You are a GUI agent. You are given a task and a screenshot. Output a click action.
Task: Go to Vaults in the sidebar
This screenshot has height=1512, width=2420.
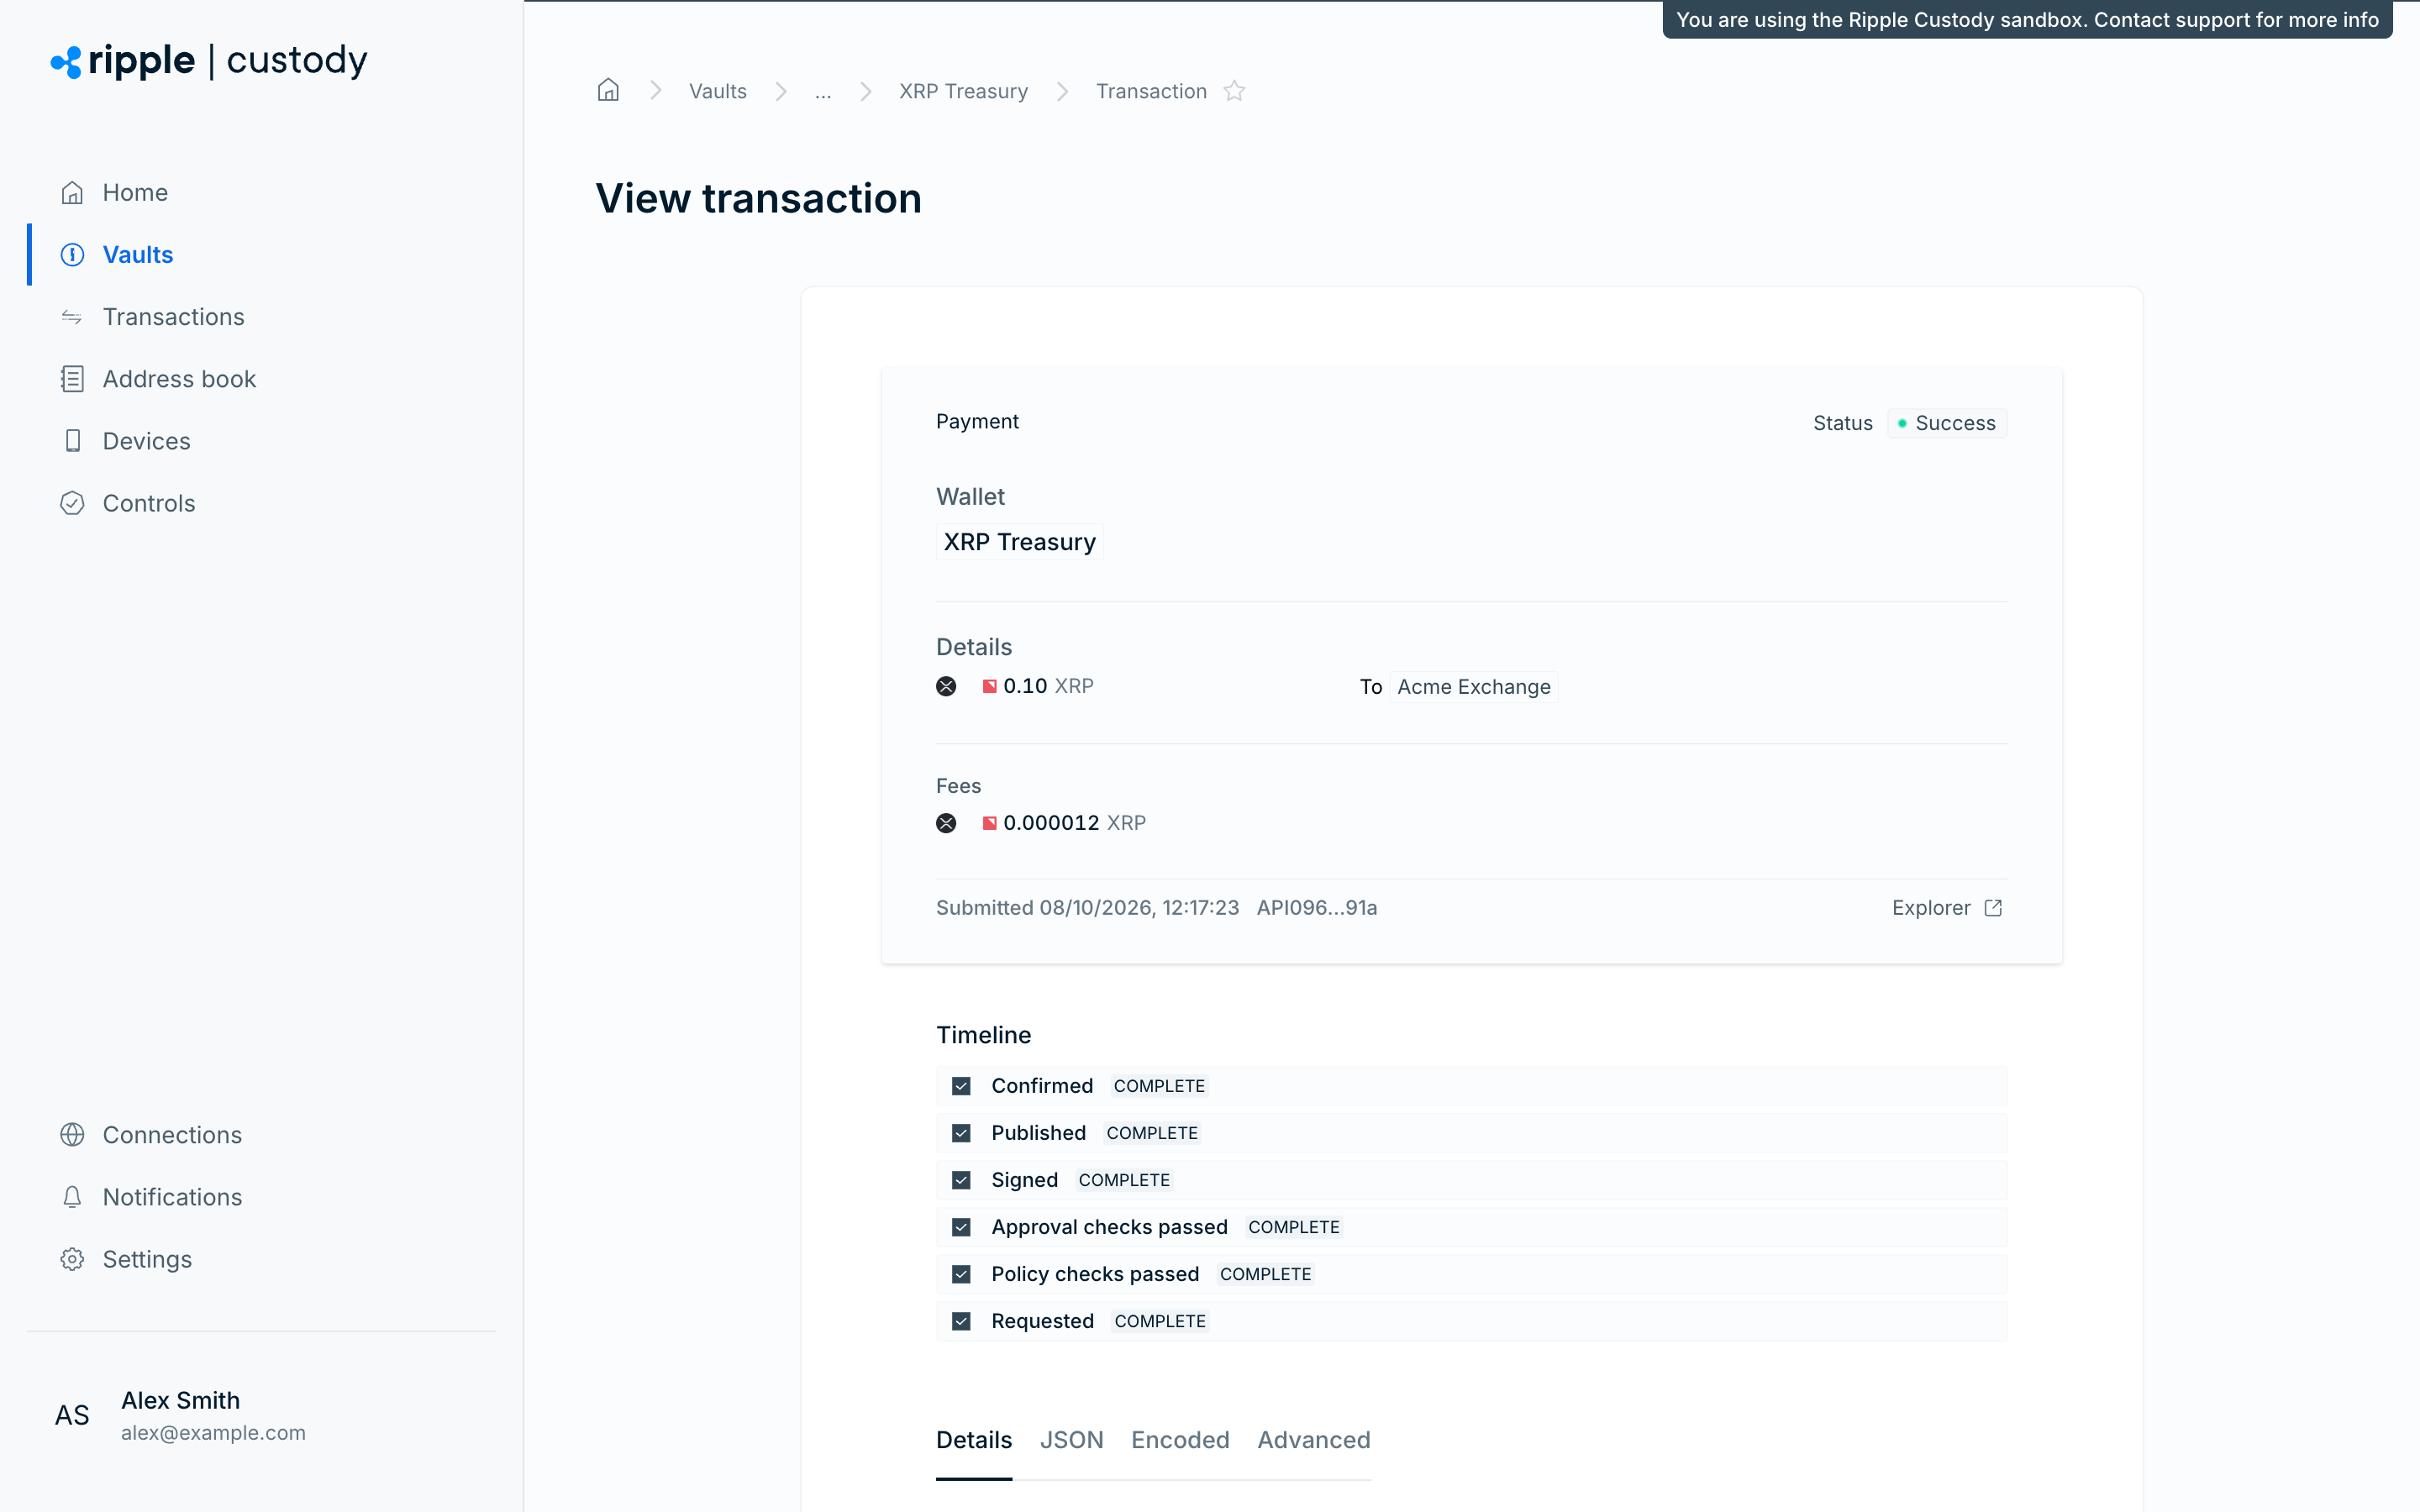137,254
